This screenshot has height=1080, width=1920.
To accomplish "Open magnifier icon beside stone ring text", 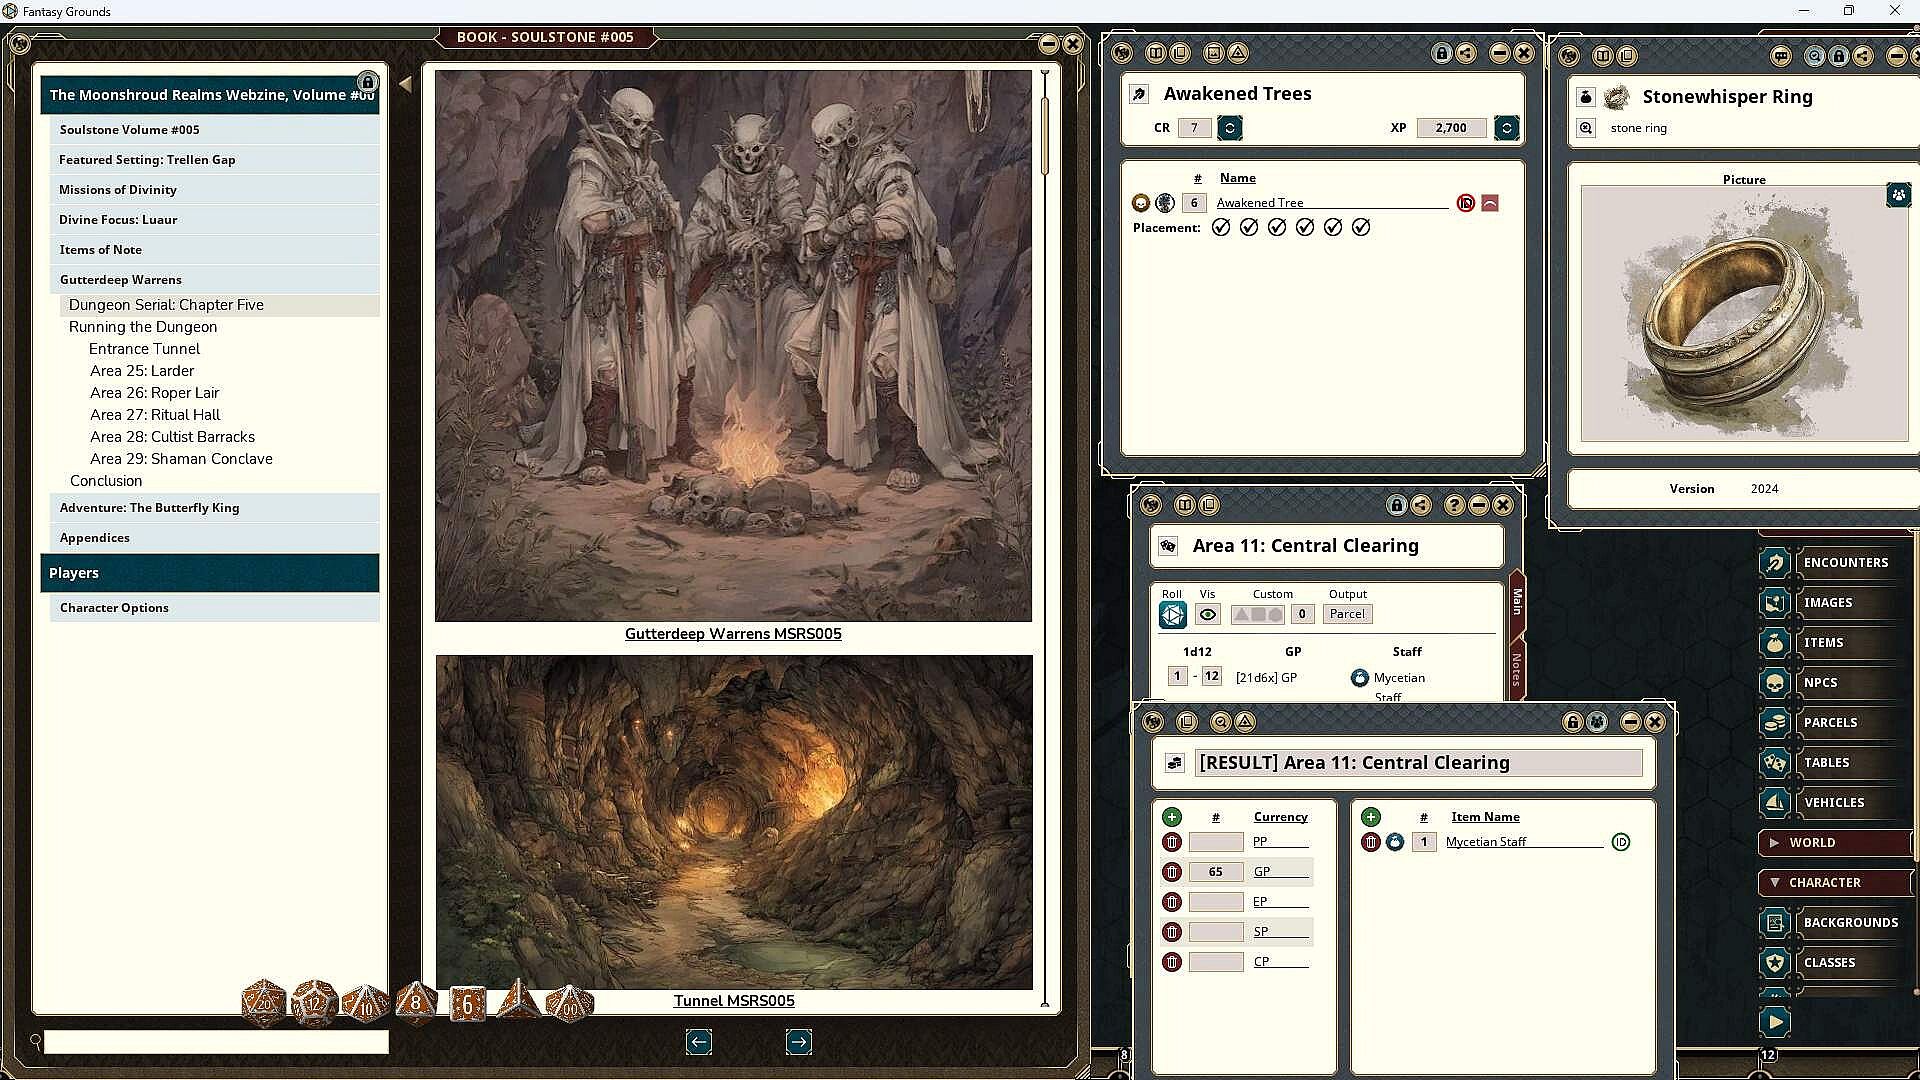I will pos(1586,128).
